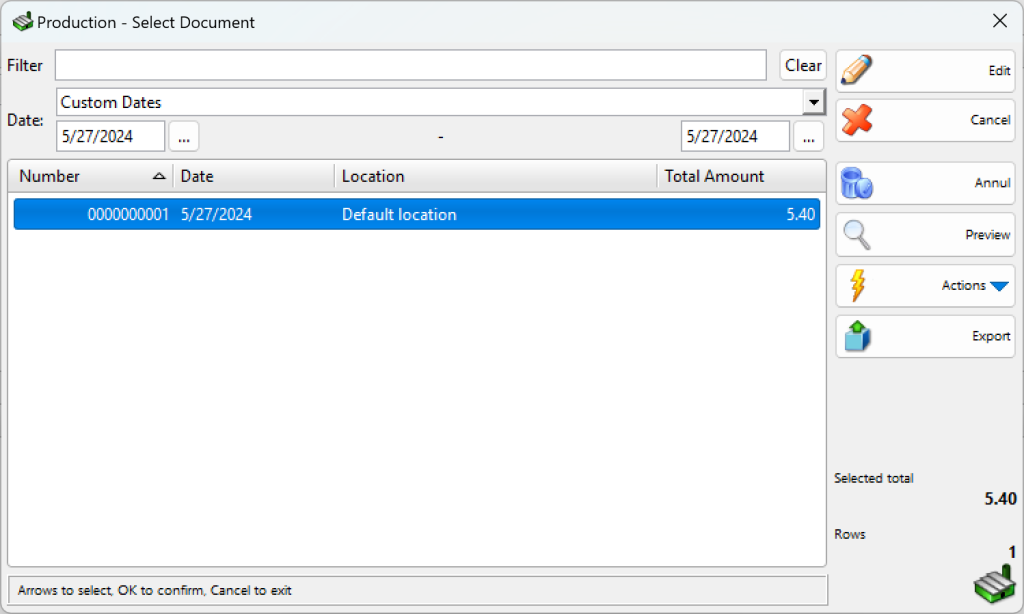Select document row 0000000001
Image resolution: width=1024 pixels, height=614 pixels.
(416, 214)
